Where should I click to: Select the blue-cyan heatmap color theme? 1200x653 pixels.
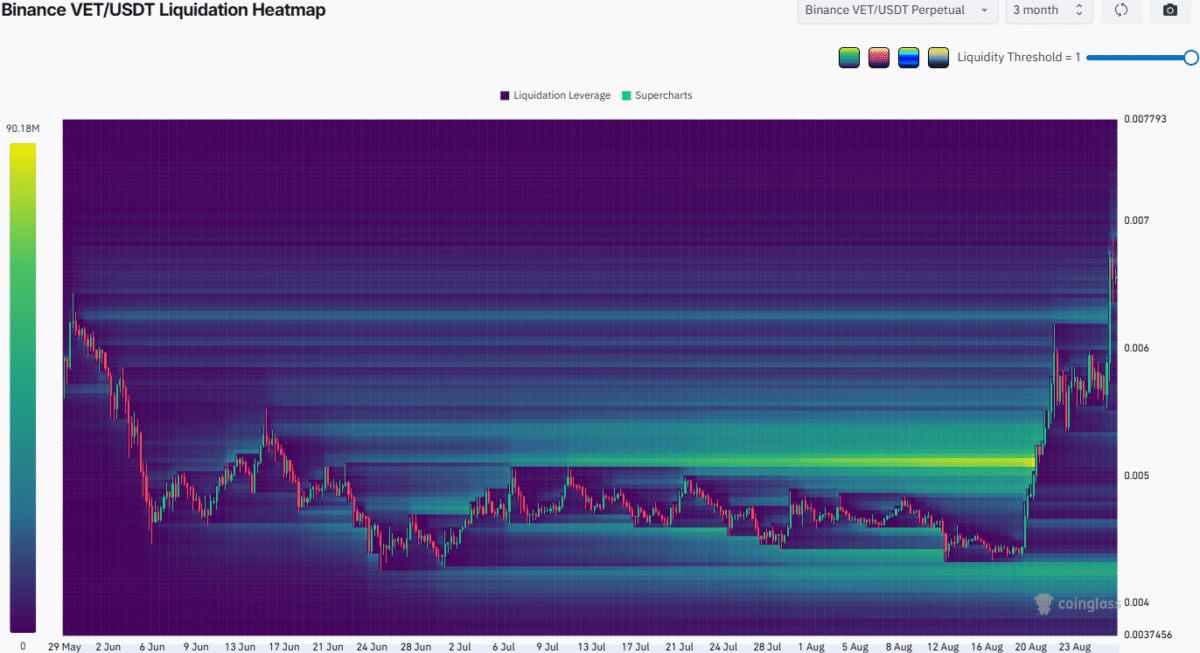[909, 57]
